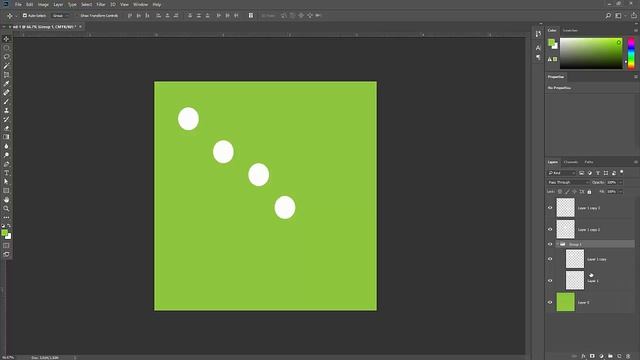Image resolution: width=640 pixels, height=360 pixels.
Task: Open the Fill dropdown arrow
Action: click(x=620, y=192)
